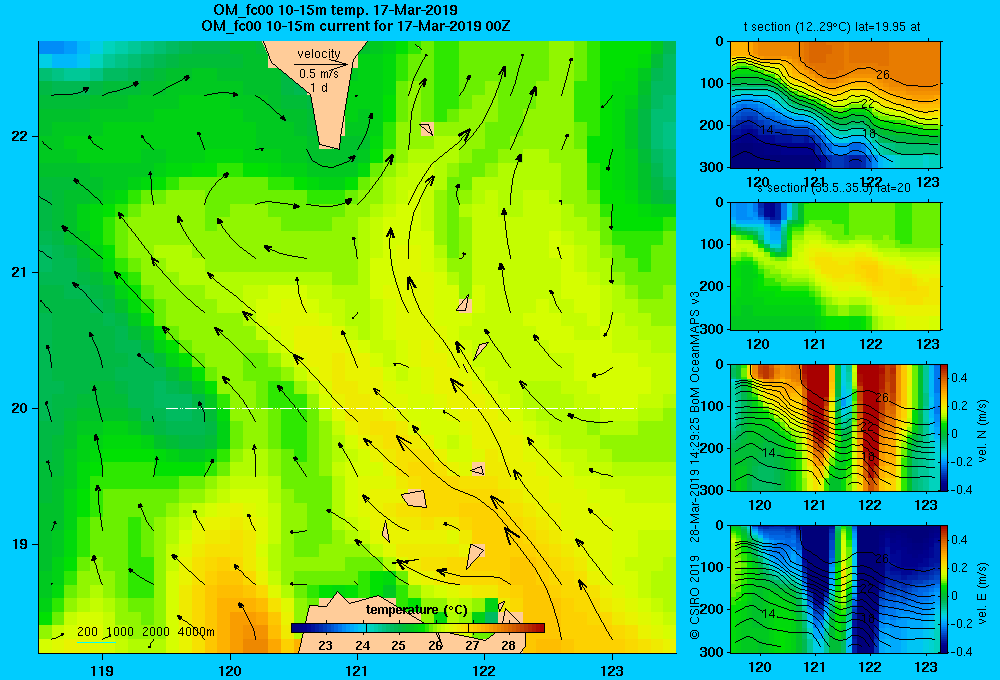
Task: Click the 23 tick on the temperature bar
Action: click(x=325, y=646)
